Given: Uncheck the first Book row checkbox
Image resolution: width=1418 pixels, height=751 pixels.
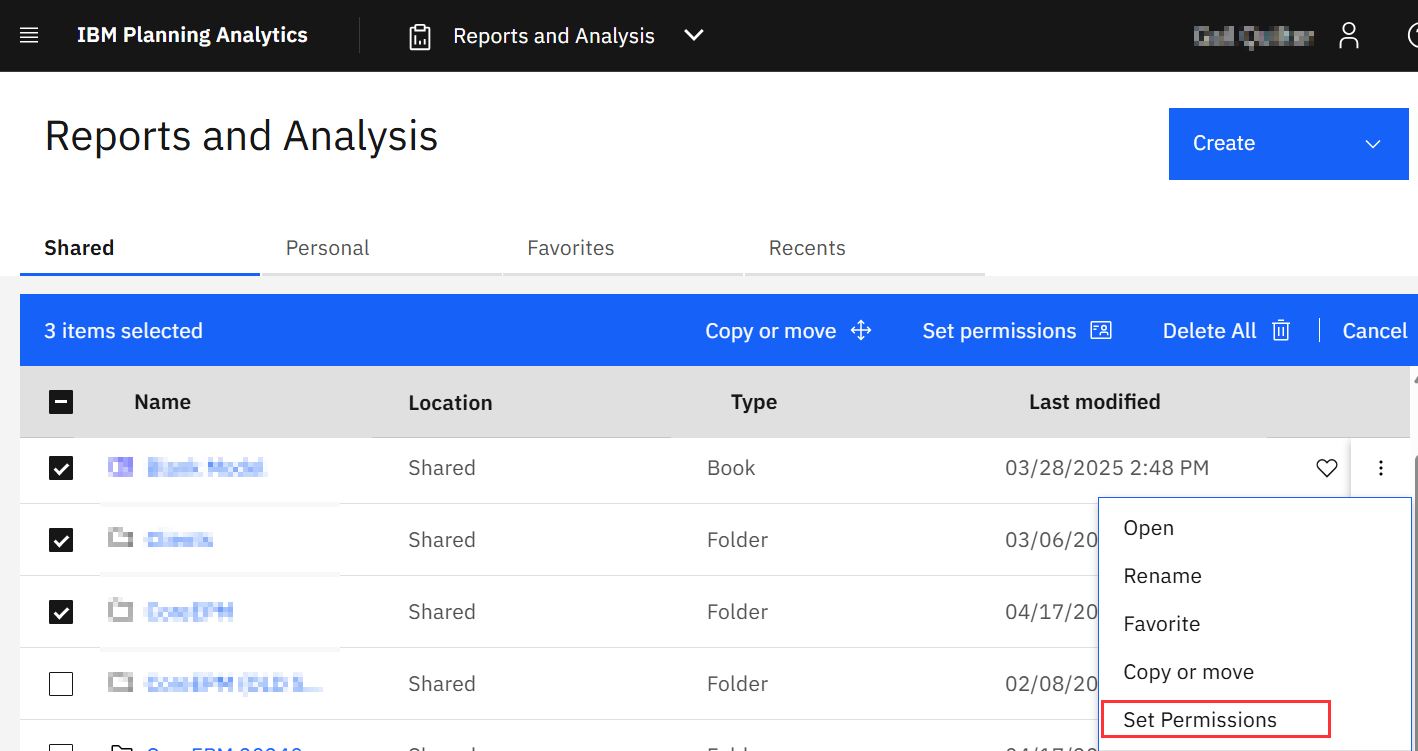Looking at the screenshot, I should (61, 468).
